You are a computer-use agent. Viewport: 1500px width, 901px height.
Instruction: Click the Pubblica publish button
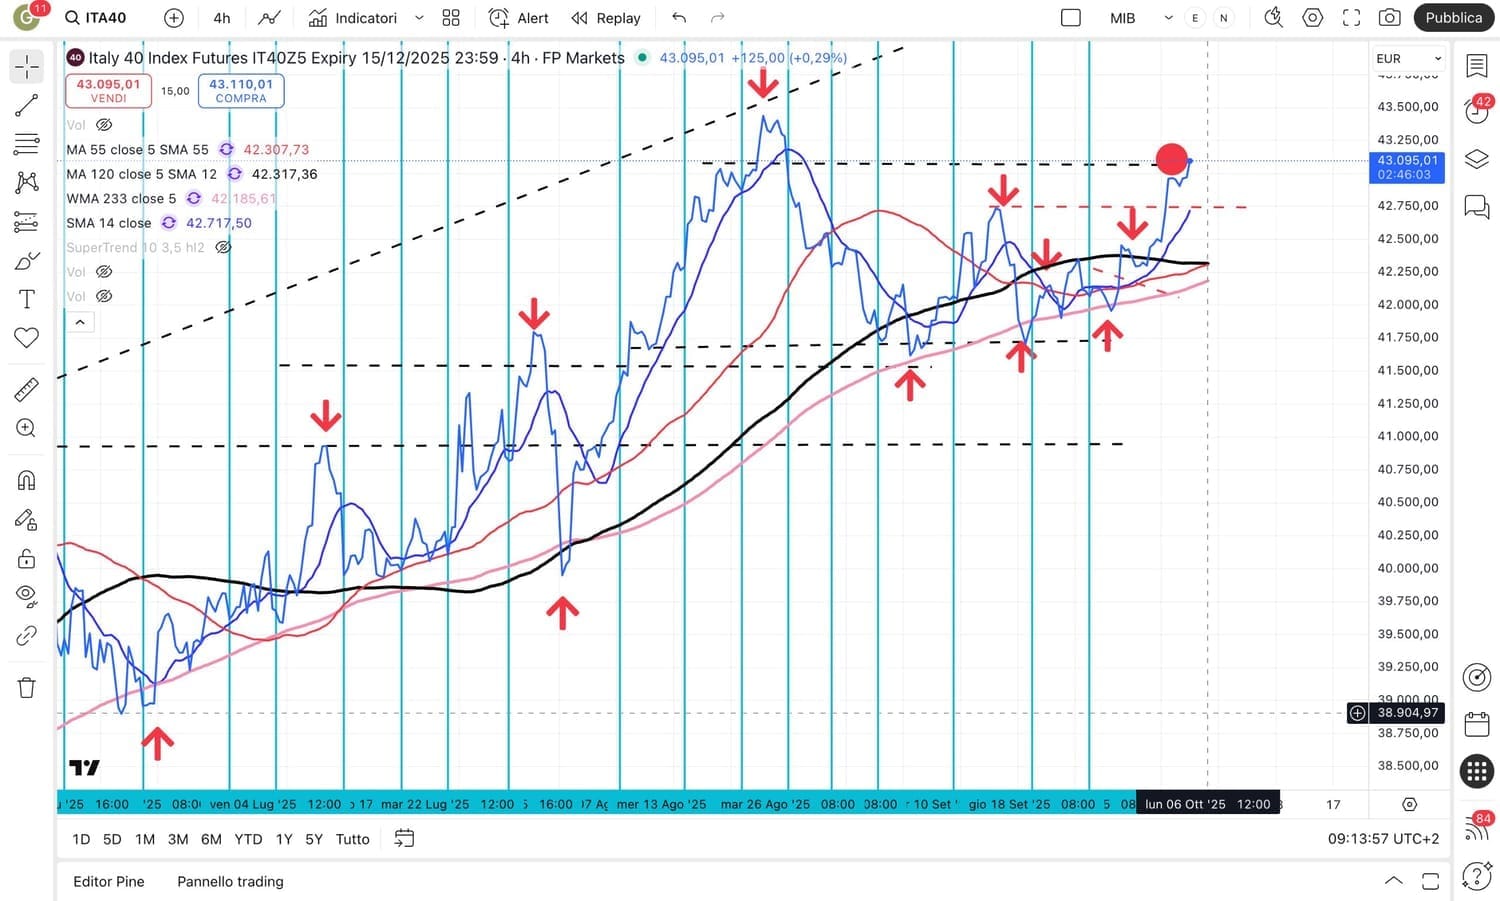coord(1453,18)
